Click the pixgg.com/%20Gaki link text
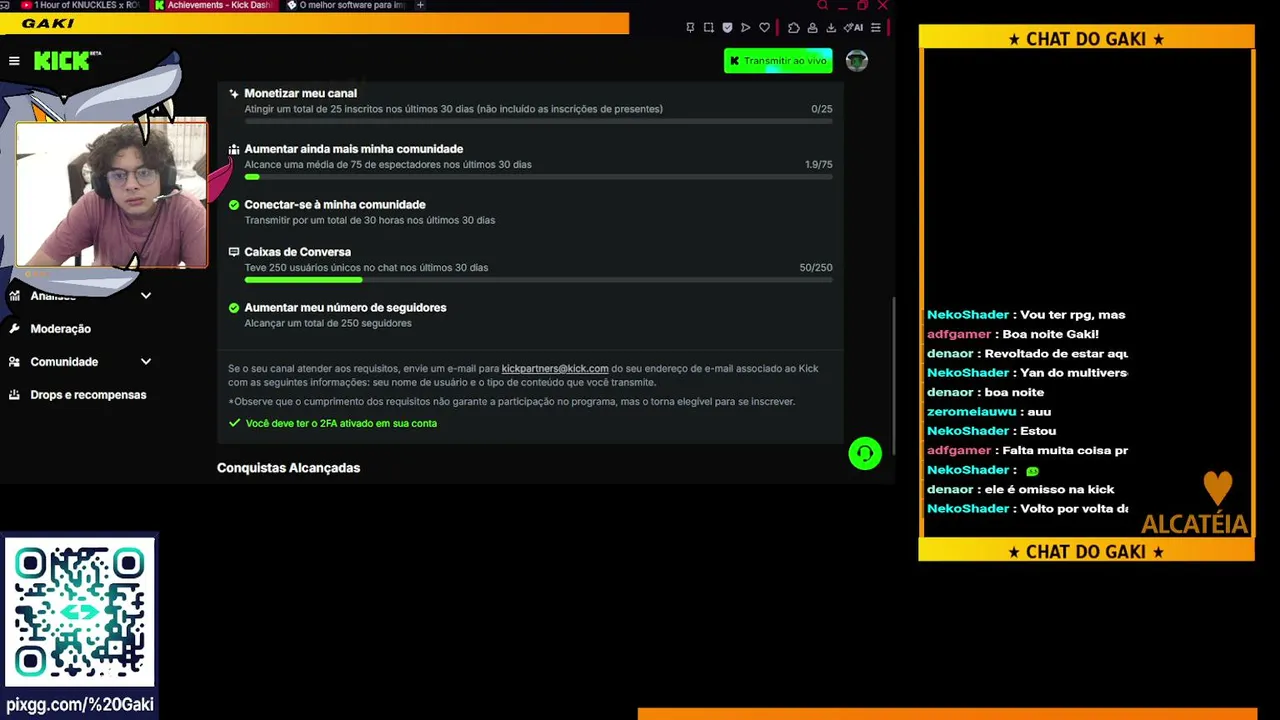The height and width of the screenshot is (720, 1280). 80,704
